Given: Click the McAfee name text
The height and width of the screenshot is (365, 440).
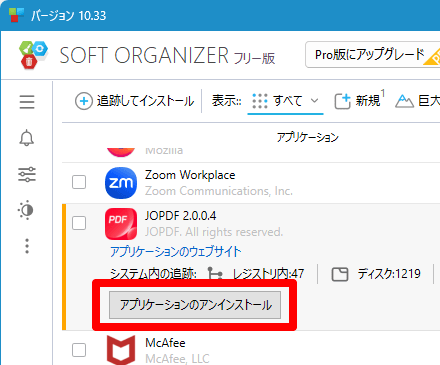Looking at the screenshot, I should coord(165,343).
